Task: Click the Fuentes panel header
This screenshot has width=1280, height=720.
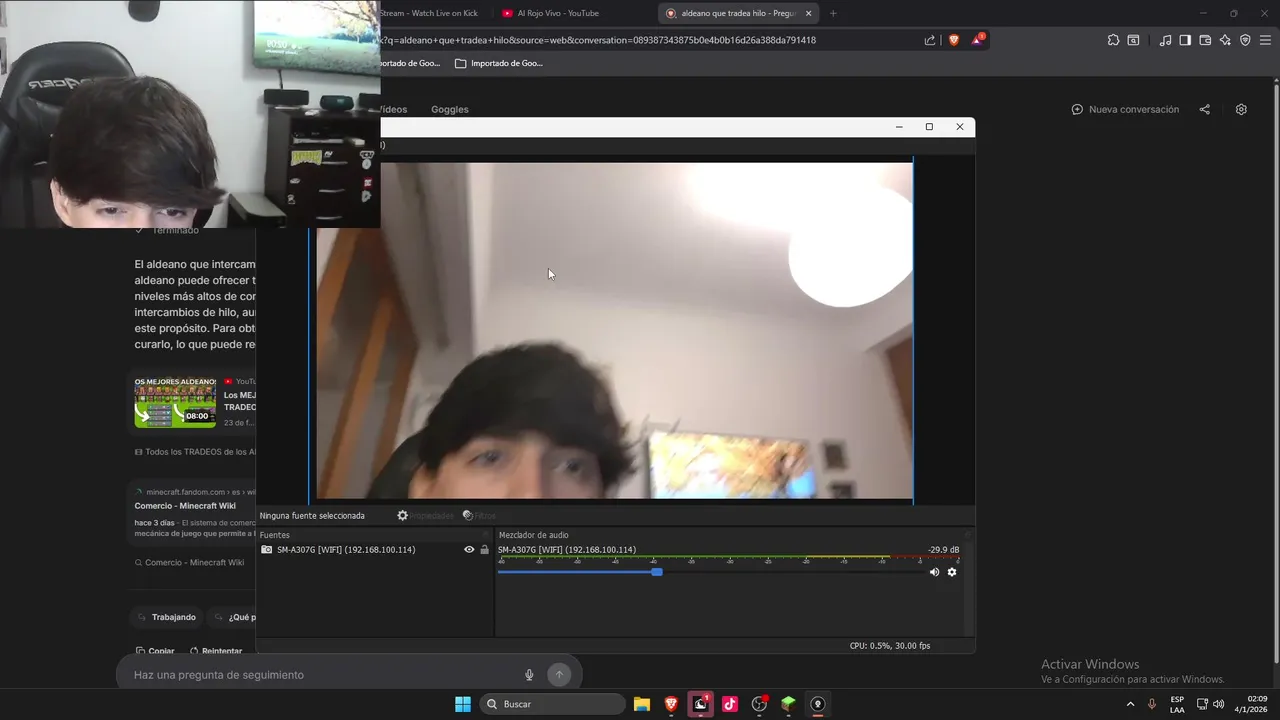Action: pyautogui.click(x=275, y=535)
